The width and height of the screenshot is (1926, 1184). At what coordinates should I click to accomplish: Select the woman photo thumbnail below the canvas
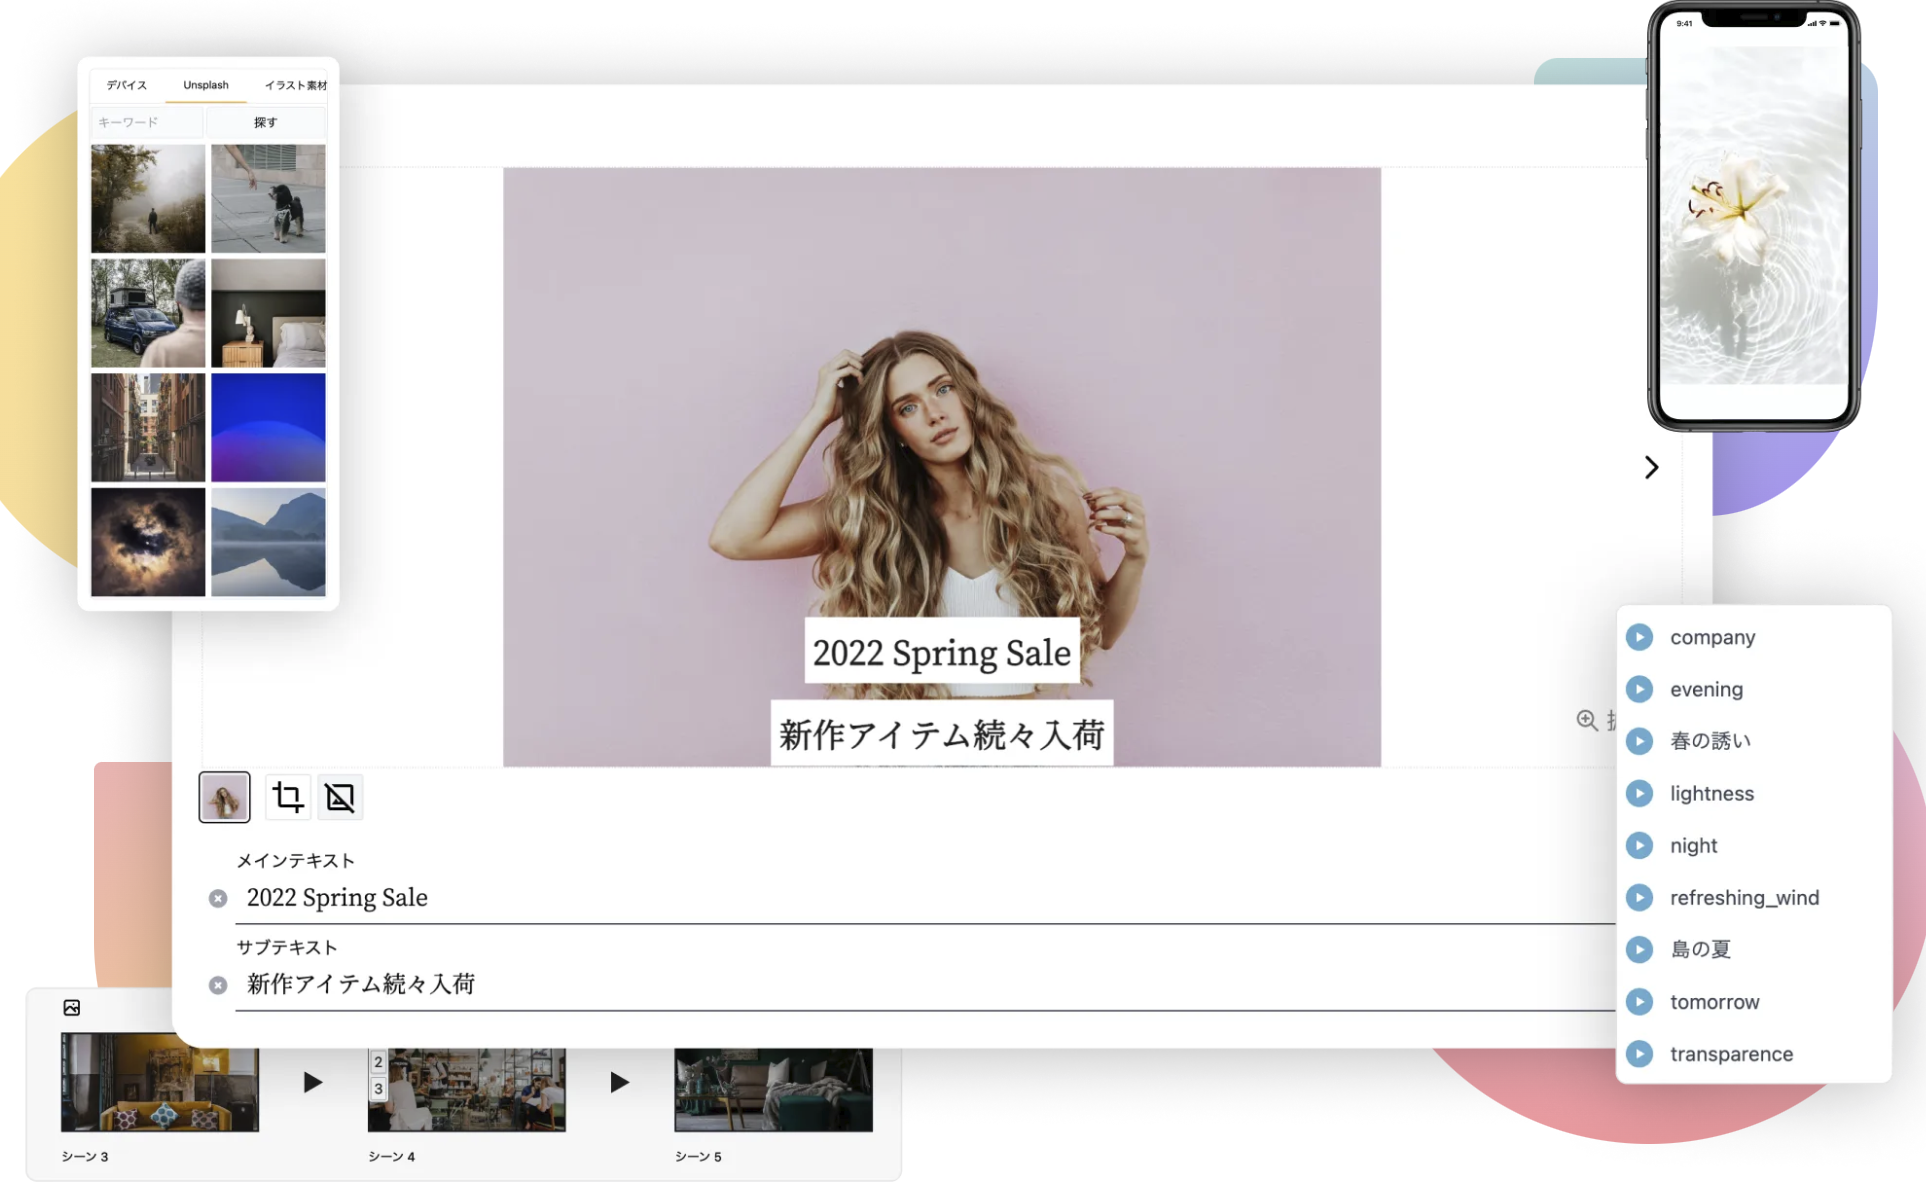pos(224,797)
